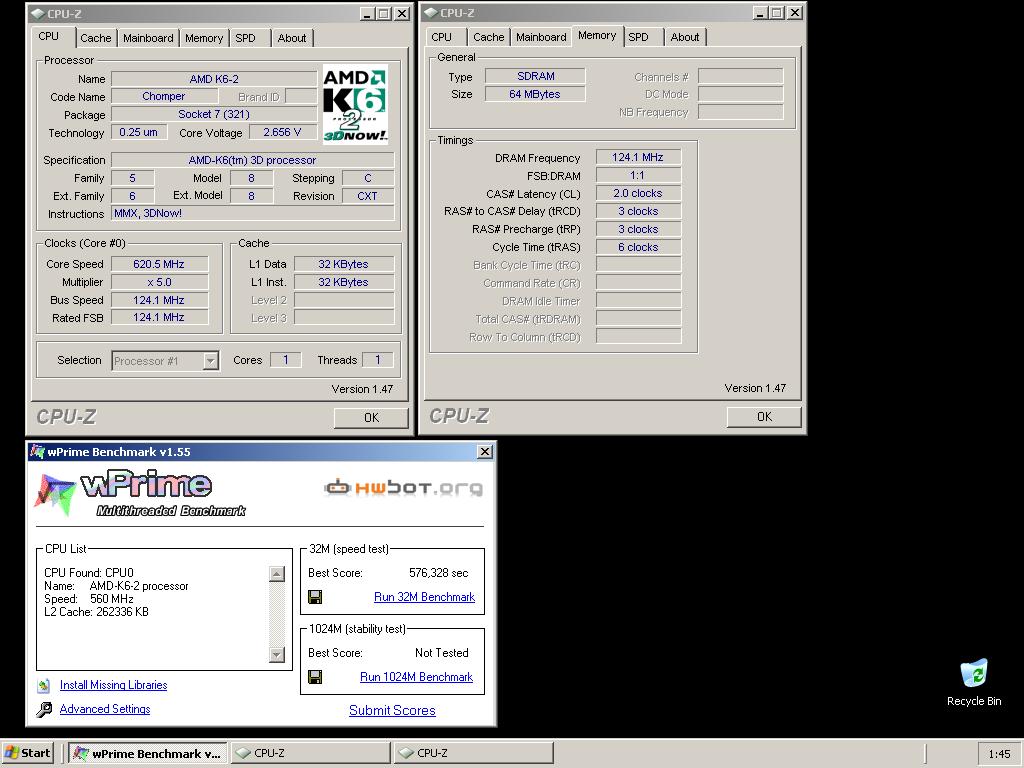Click the Package field Socket 7 (321)
This screenshot has width=1024, height=768.
pyautogui.click(x=214, y=114)
